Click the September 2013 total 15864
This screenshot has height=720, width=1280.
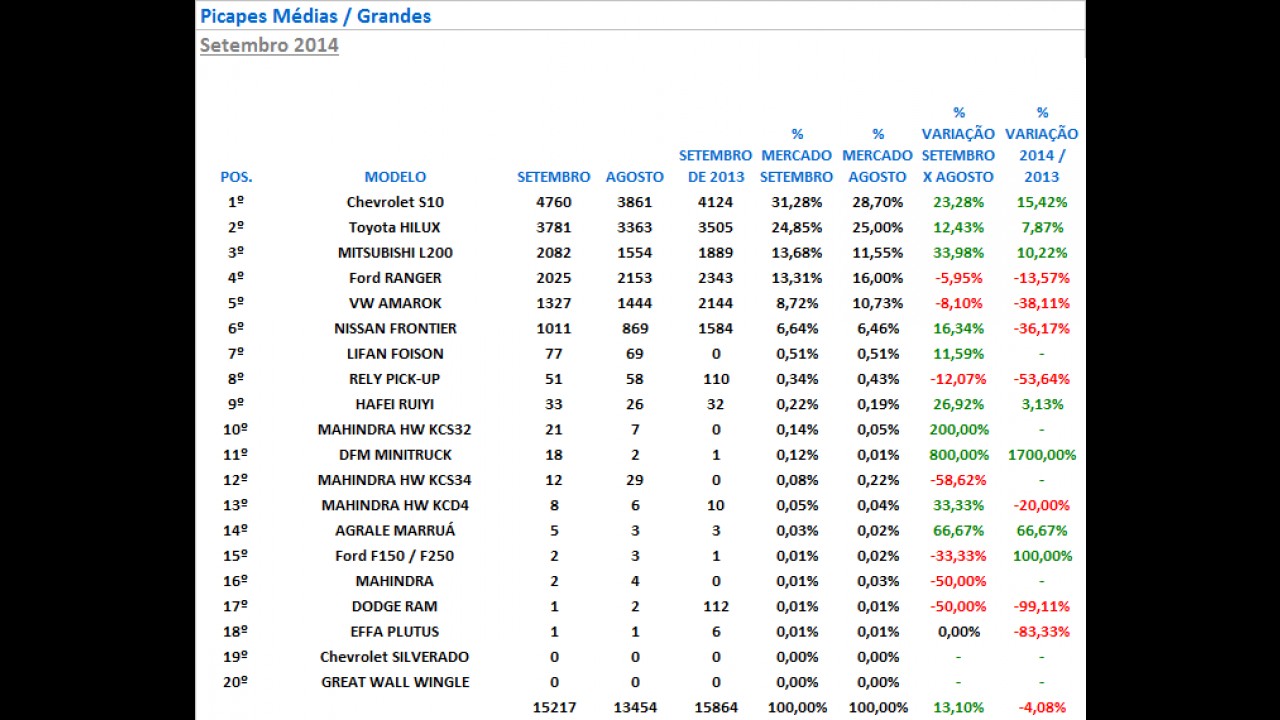pos(715,707)
